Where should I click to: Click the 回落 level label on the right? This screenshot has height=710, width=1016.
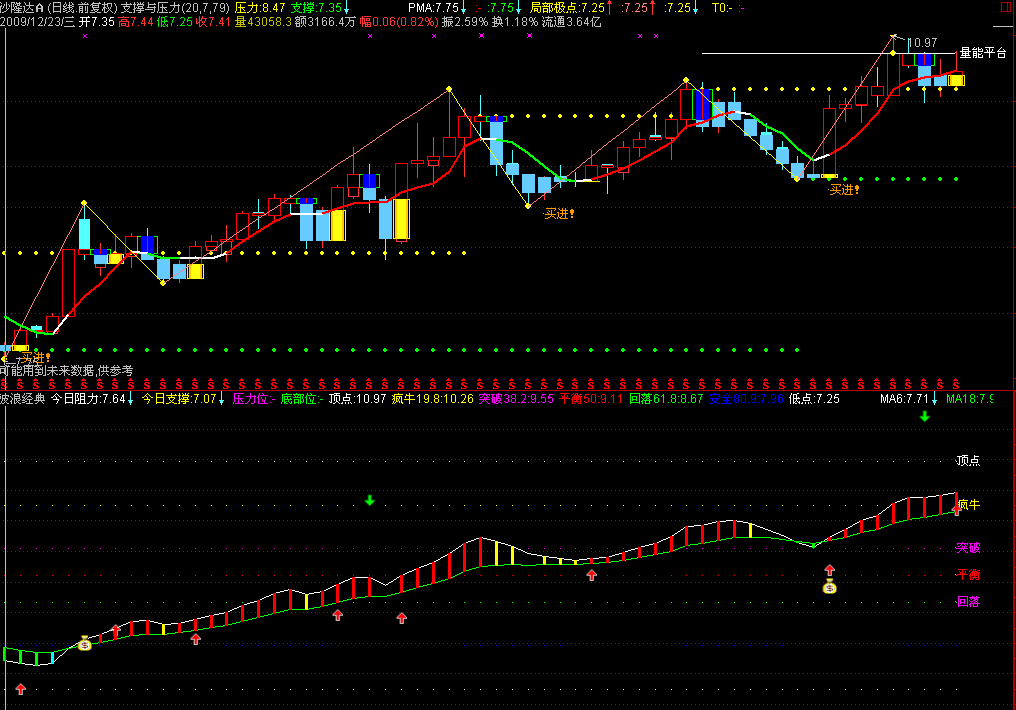click(x=968, y=602)
